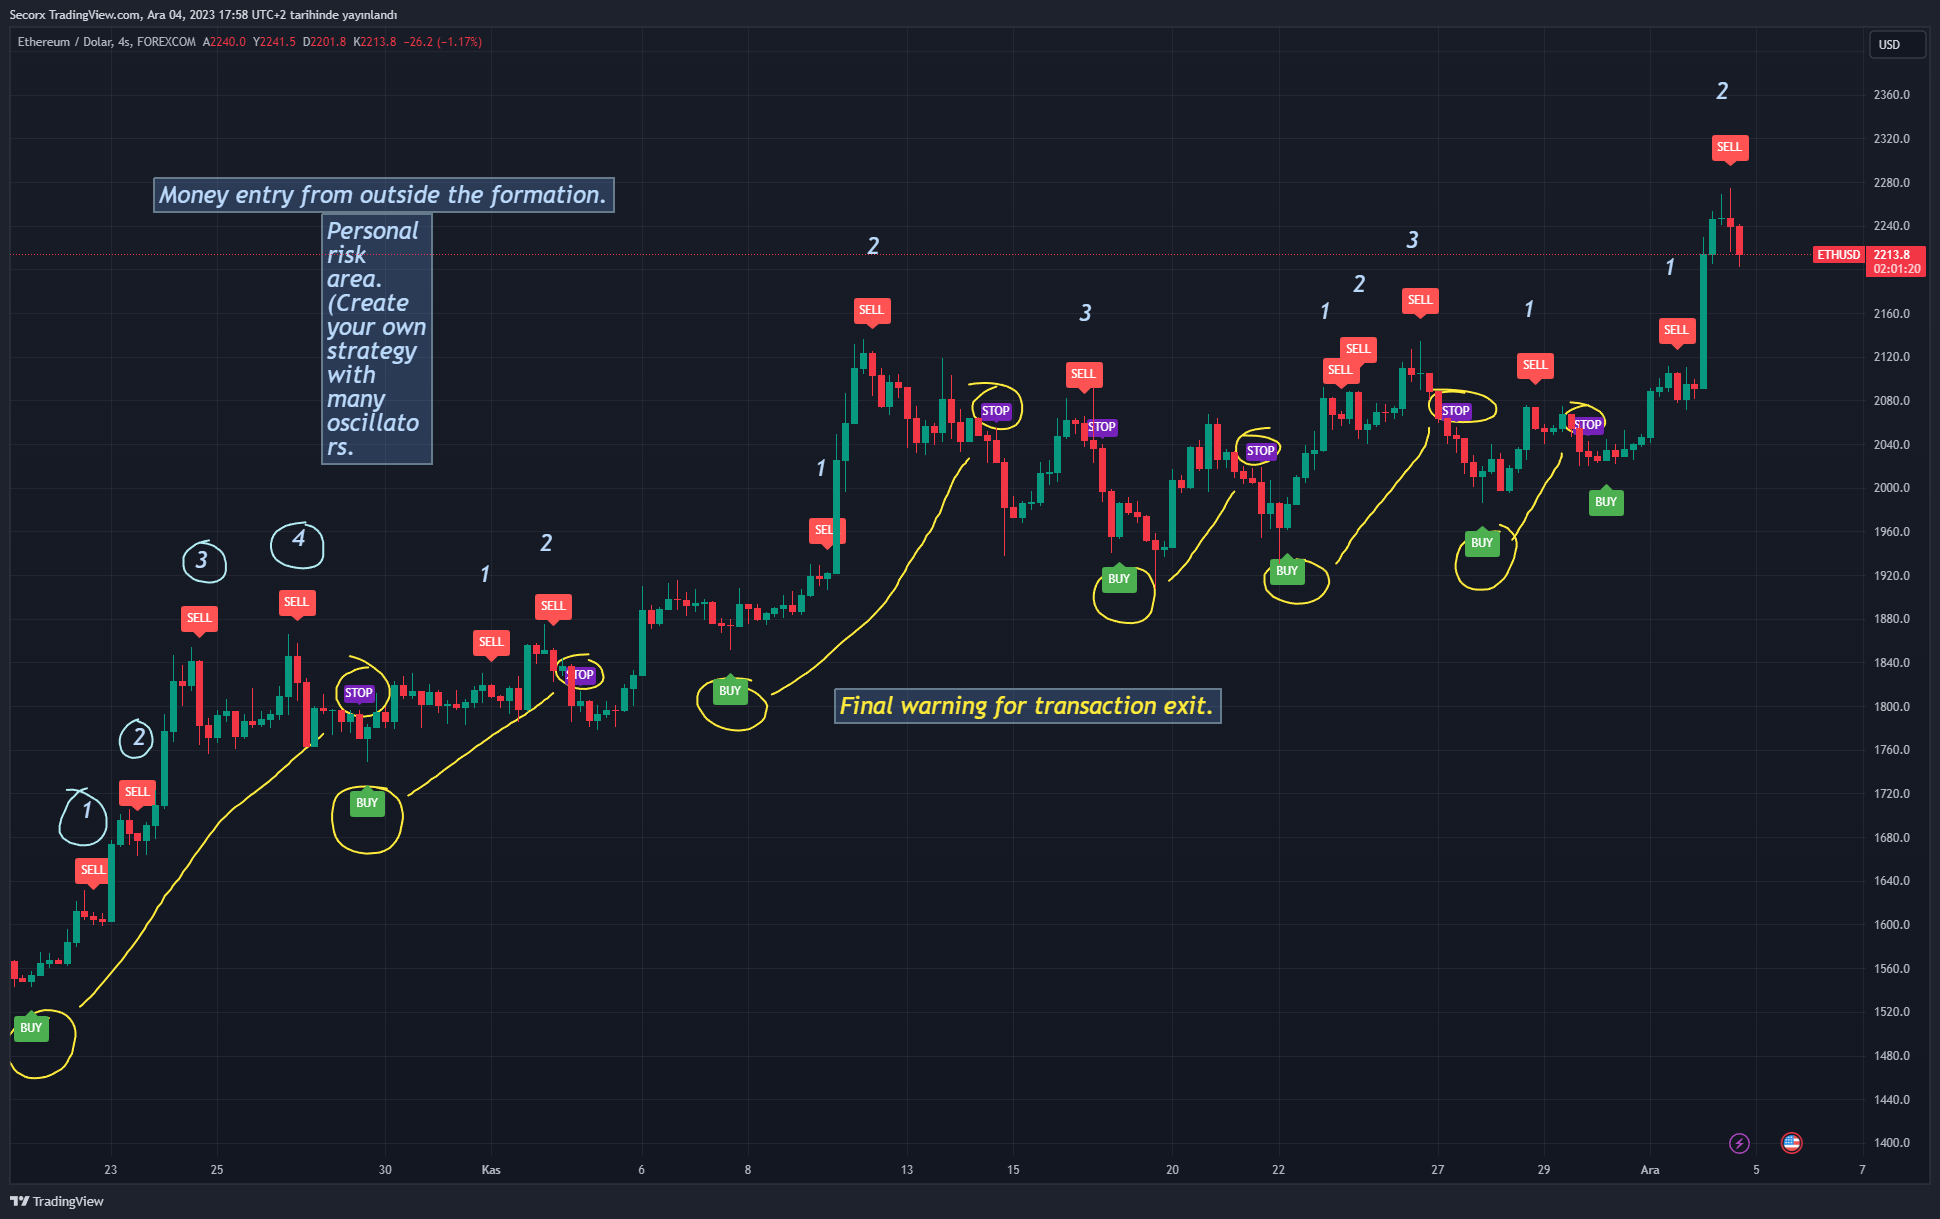The width and height of the screenshot is (1940, 1219).
Task: Click the SELL label under circled number 3
Action: (199, 618)
